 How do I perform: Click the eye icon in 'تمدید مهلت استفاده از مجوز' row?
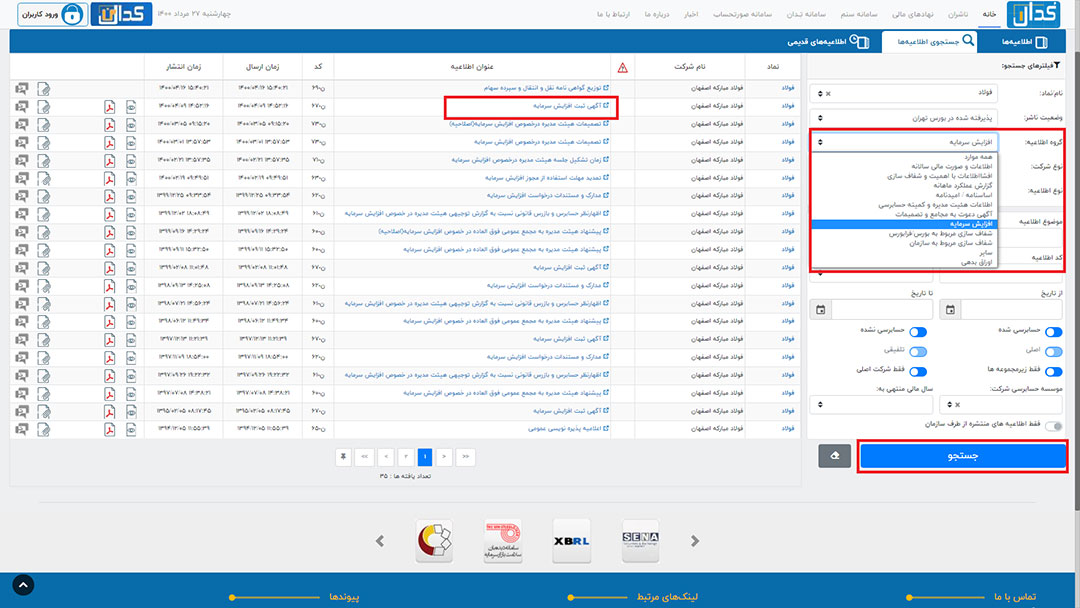pyautogui.click(x=131, y=178)
